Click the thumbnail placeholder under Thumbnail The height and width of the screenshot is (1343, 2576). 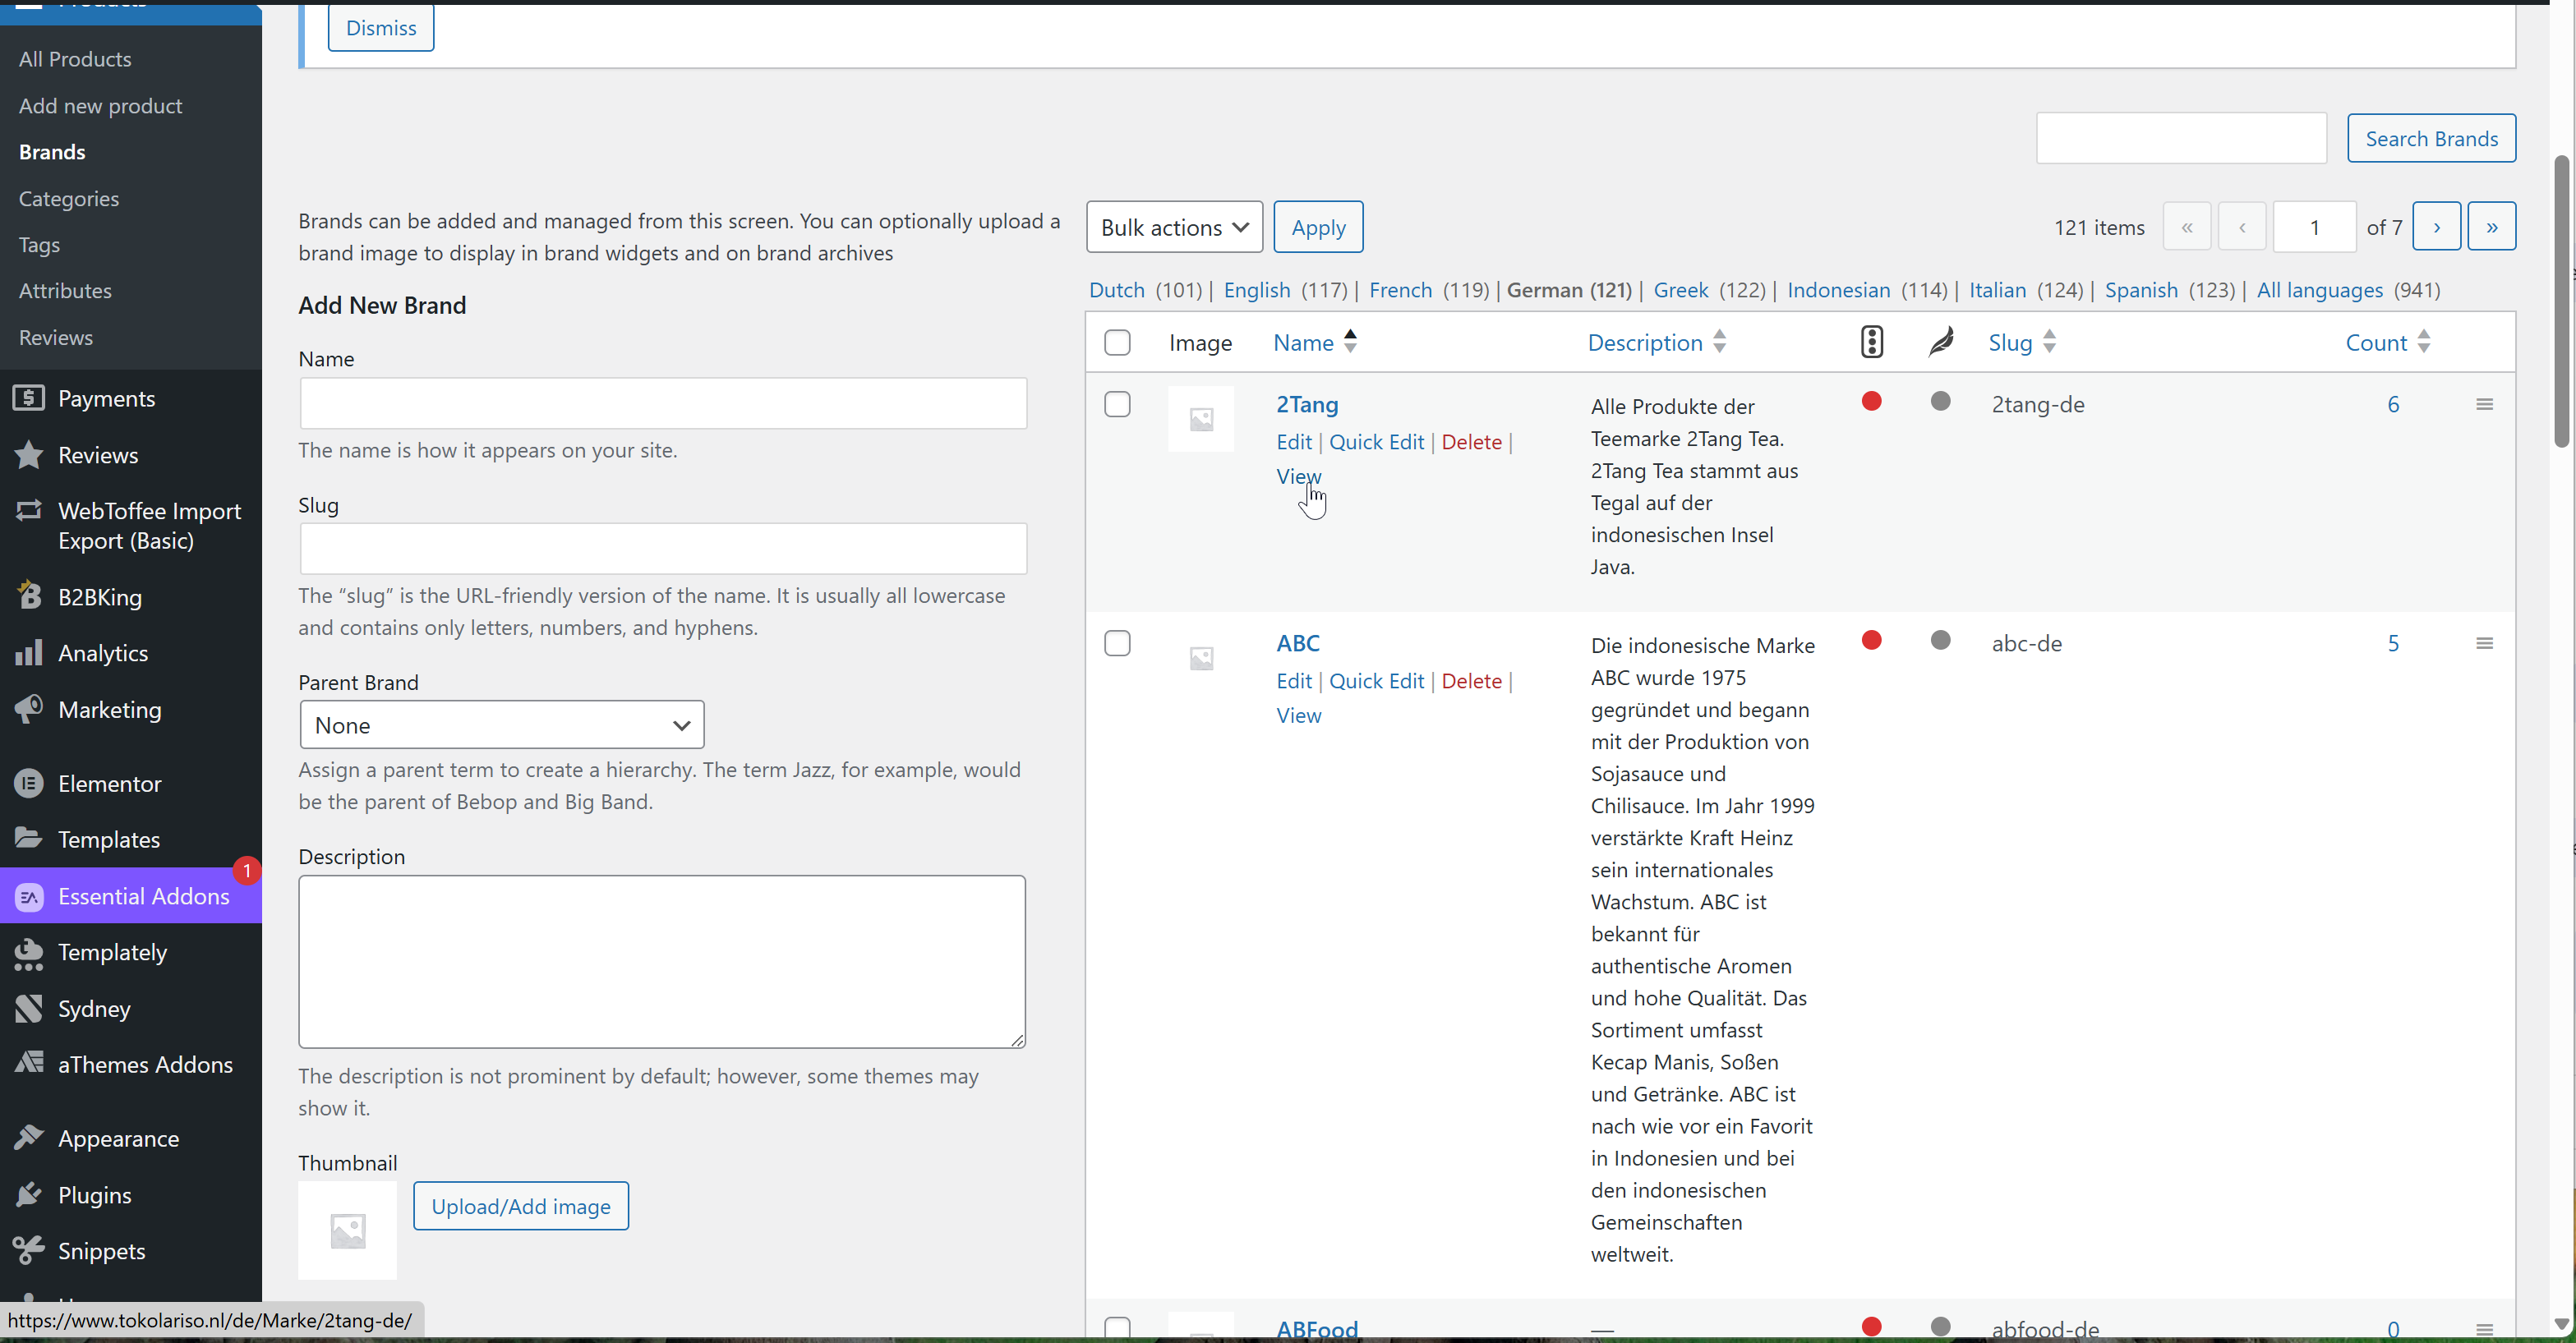pyautogui.click(x=347, y=1230)
